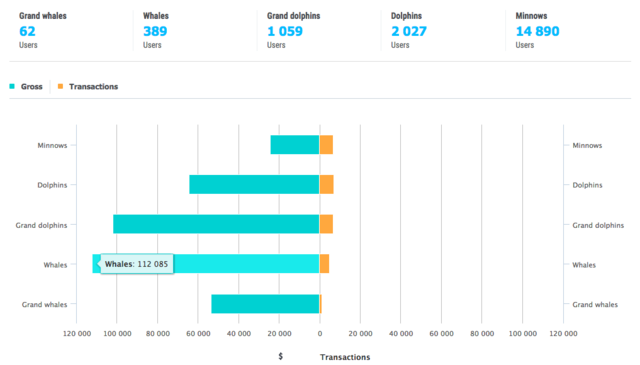Image resolution: width=640 pixels, height=365 pixels.
Task: Click the orange Transactions legend color square
Action: [x=60, y=86]
